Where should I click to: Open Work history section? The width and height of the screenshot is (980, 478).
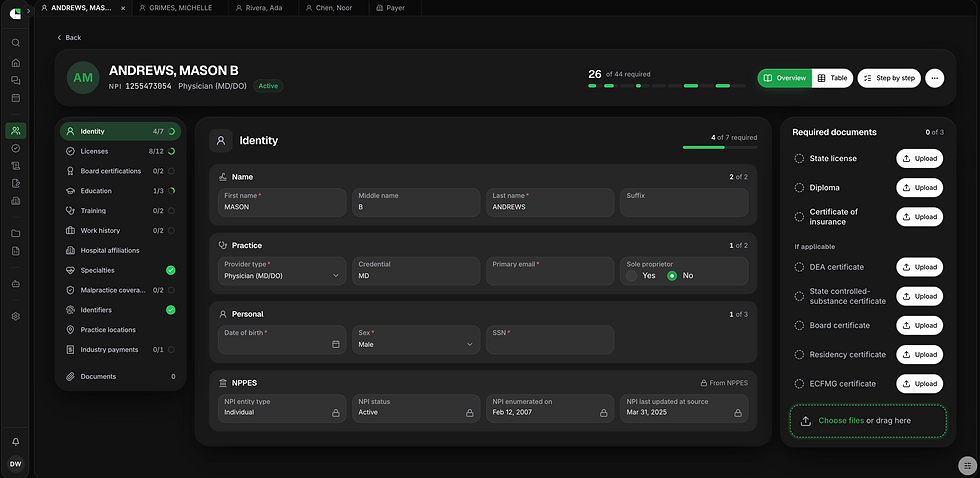coord(120,231)
